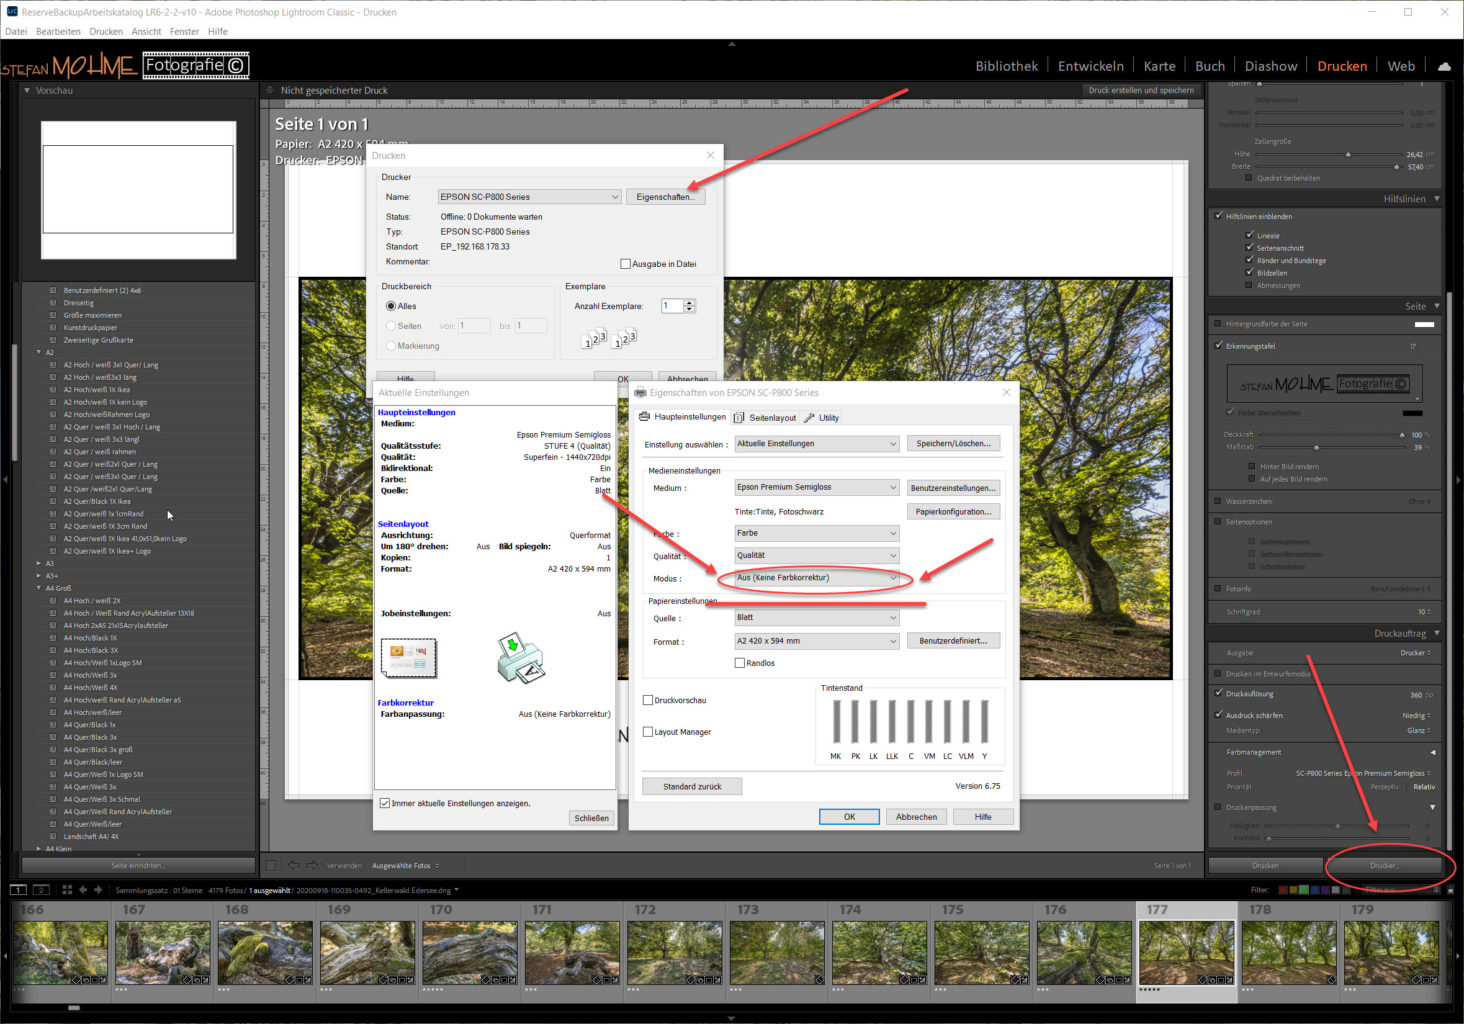Click the Maßstab slider handle
Image resolution: width=1464 pixels, height=1024 pixels.
click(1316, 447)
